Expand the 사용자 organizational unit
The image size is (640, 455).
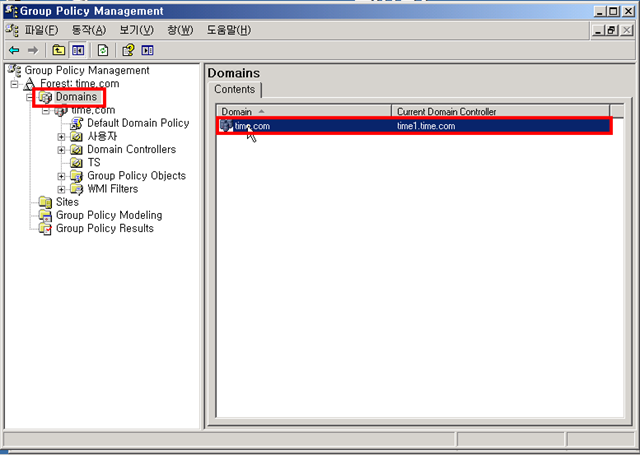coord(61,137)
